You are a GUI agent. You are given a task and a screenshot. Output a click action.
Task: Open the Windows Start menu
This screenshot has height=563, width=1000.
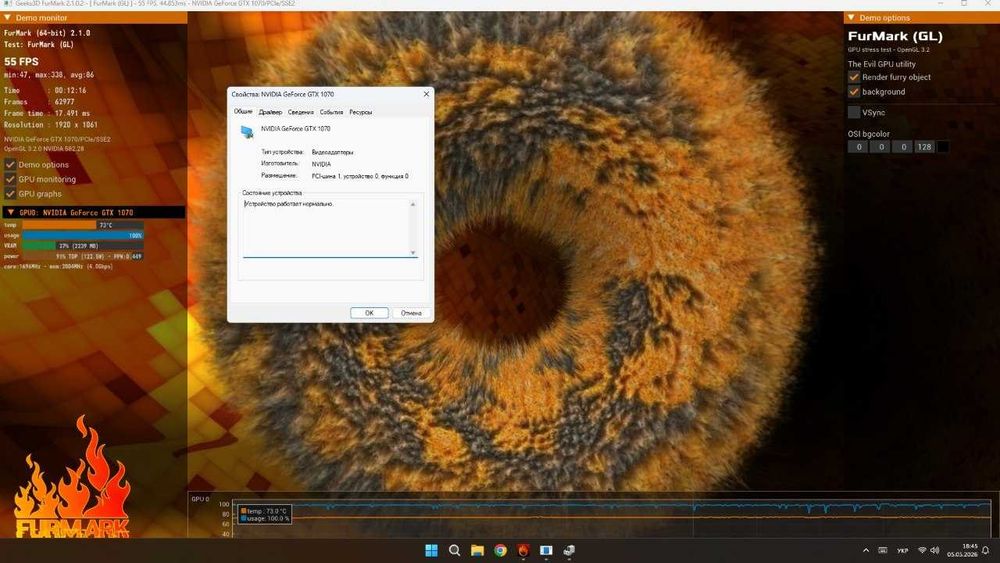431,550
